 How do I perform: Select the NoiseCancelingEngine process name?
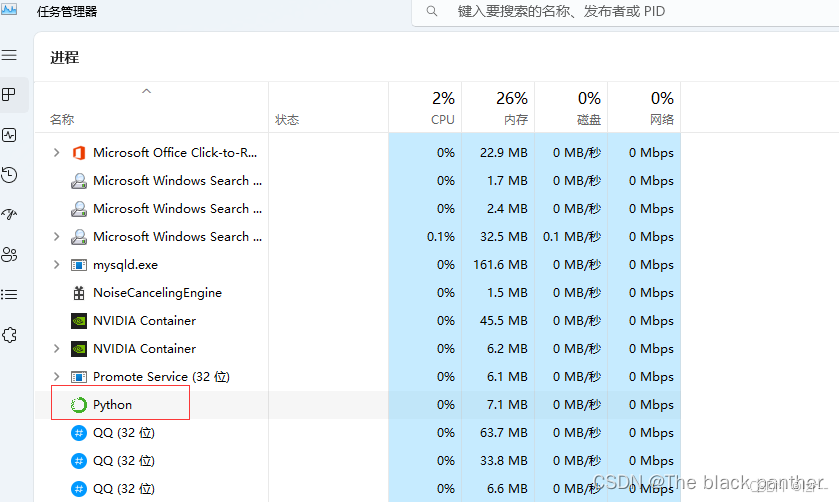click(157, 293)
